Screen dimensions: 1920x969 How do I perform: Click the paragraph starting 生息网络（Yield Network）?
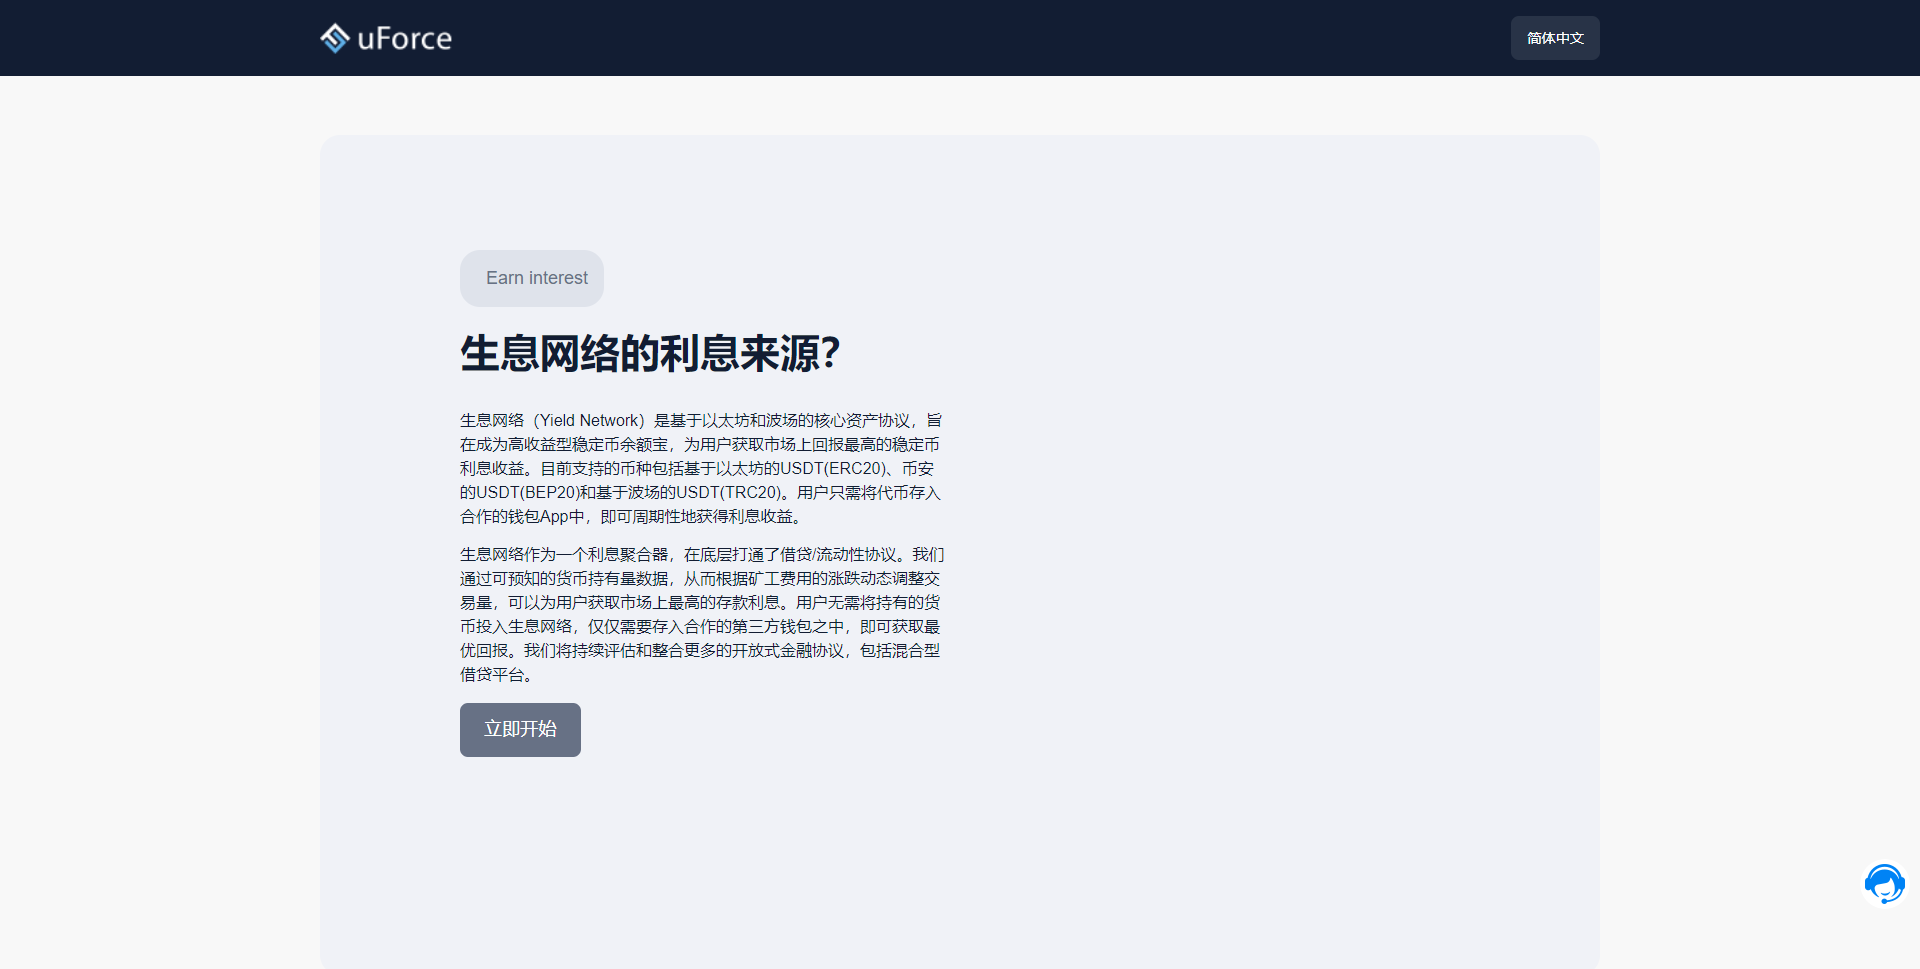click(701, 468)
